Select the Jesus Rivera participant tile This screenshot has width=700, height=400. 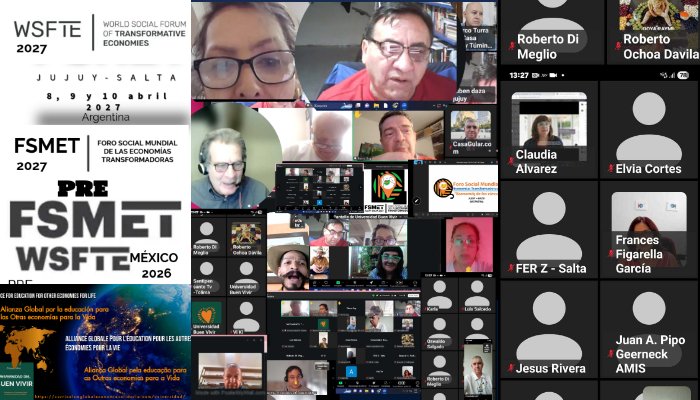[x=549, y=330]
